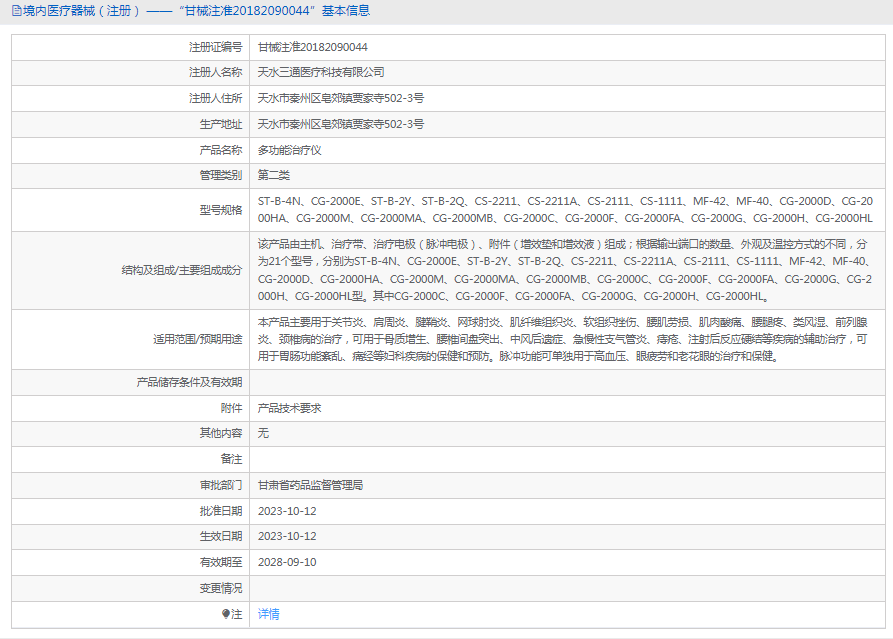Click the structure description starting 该产品由主机
The height and width of the screenshot is (639, 893).
[x=565, y=271]
